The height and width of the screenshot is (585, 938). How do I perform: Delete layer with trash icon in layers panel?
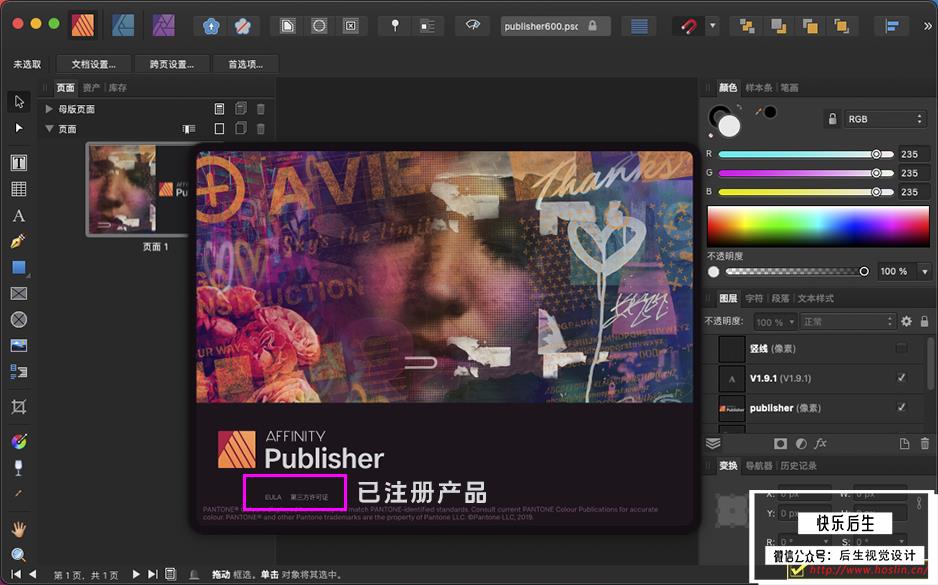925,443
